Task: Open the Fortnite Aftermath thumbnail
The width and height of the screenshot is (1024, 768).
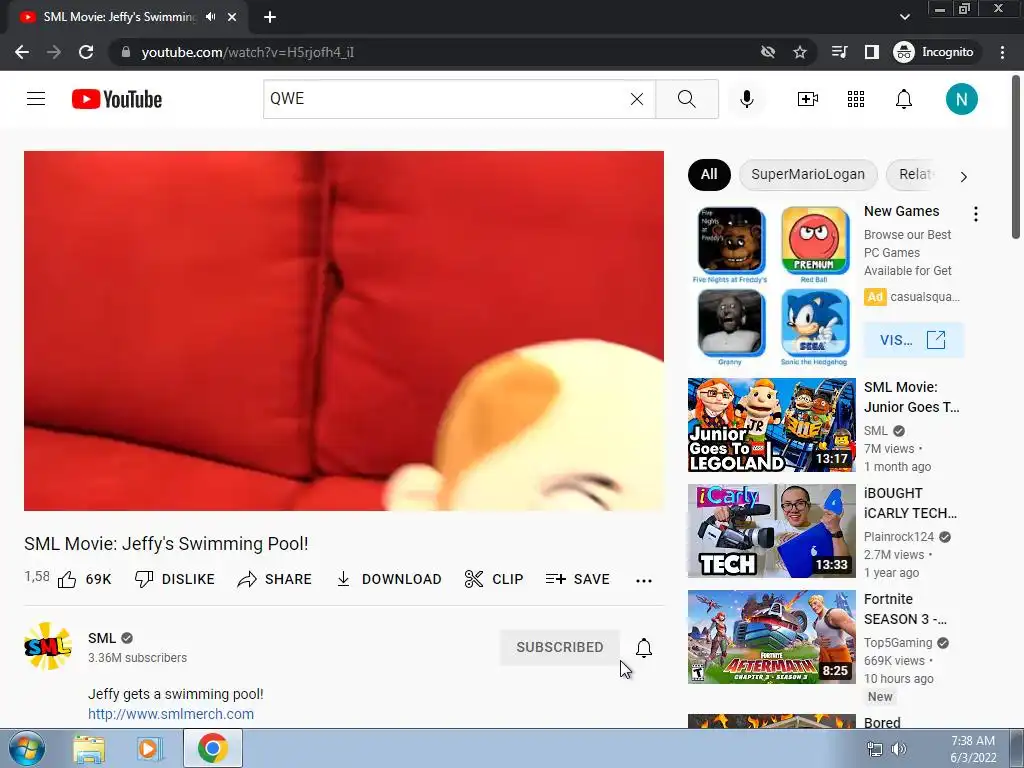Action: pyautogui.click(x=771, y=637)
